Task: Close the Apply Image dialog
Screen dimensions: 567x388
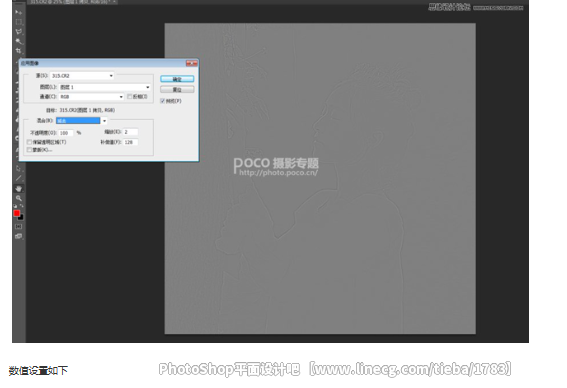Action: (192, 63)
